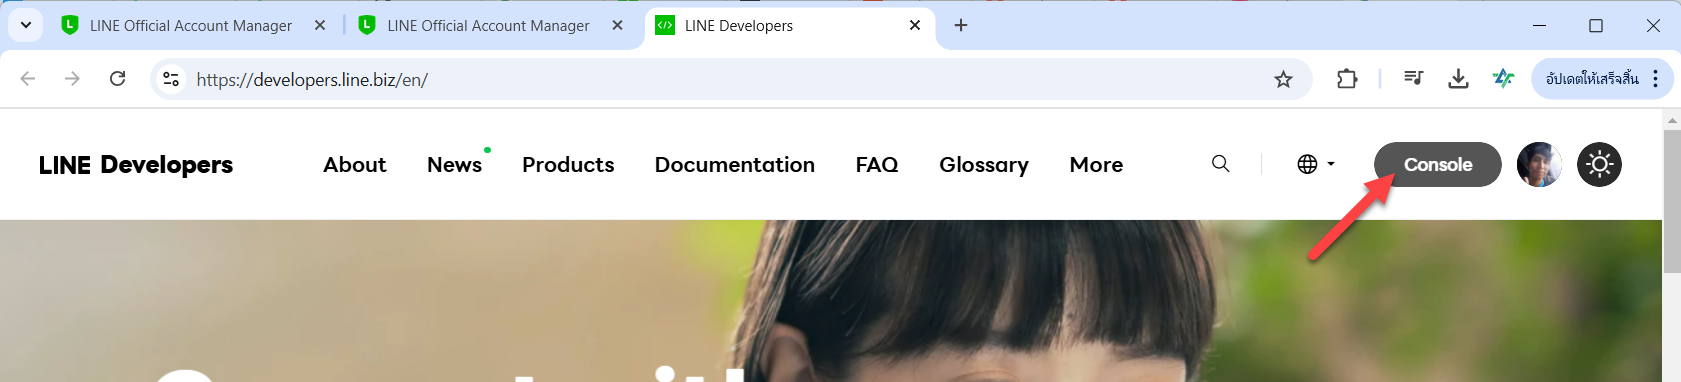This screenshot has height=382, width=1681.
Task: Open a new tab with plus button
Action: (x=961, y=25)
